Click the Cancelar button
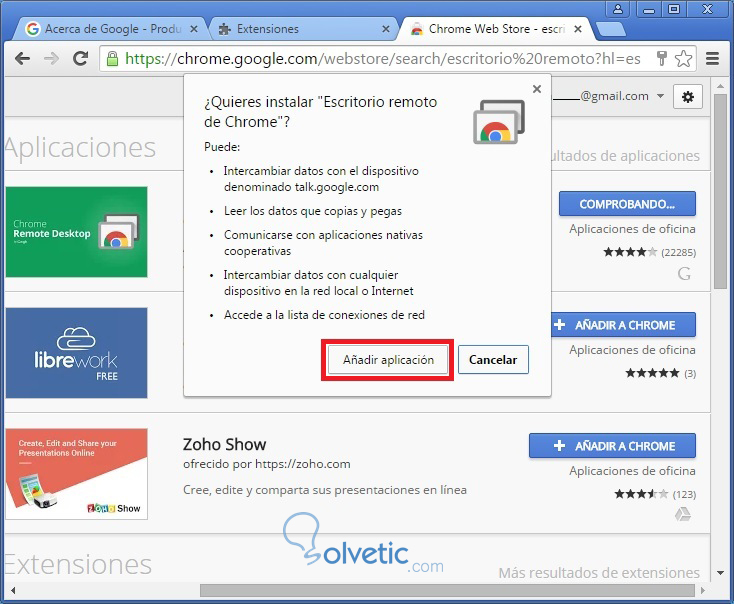734x604 pixels. pos(493,360)
